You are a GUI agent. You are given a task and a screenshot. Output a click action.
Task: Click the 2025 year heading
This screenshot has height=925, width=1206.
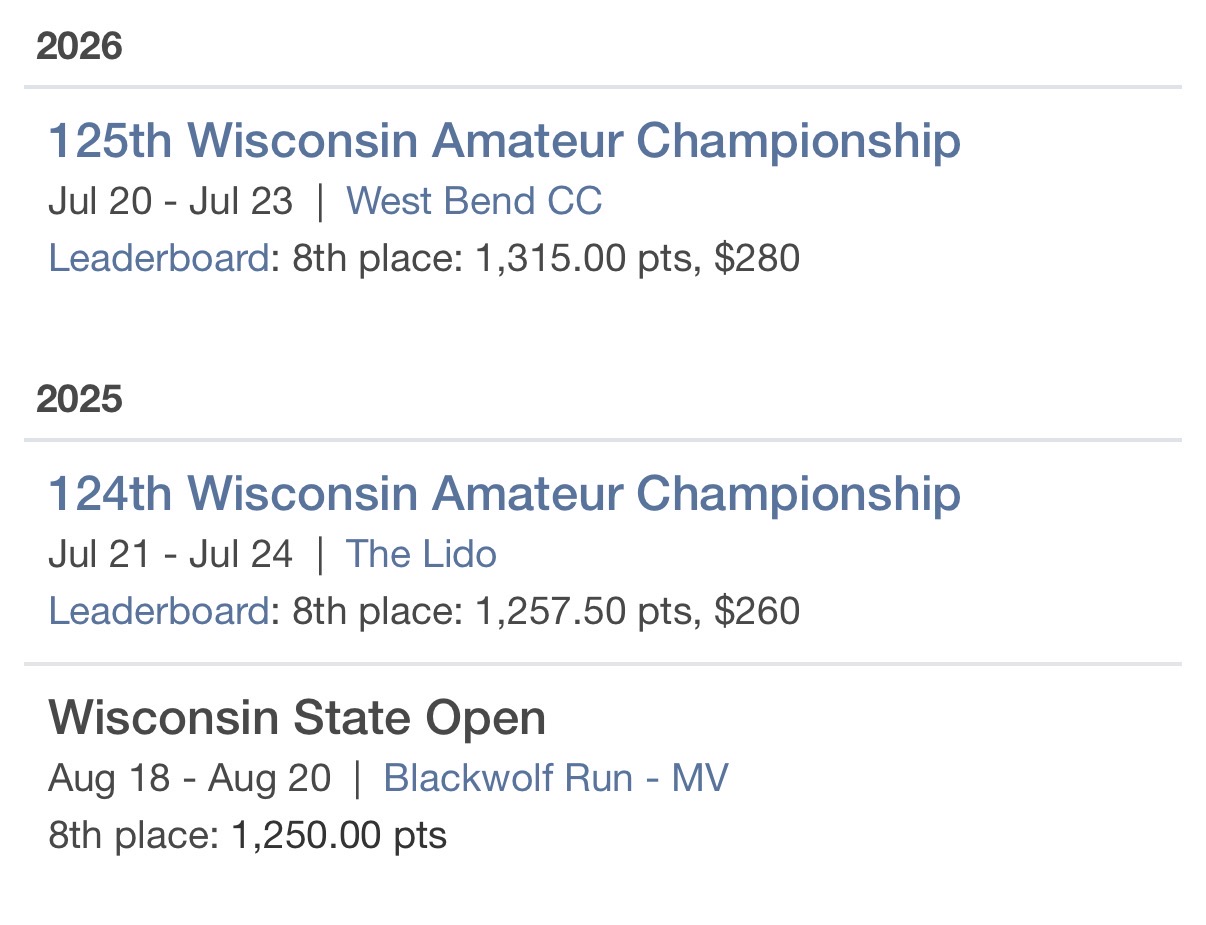pos(79,399)
